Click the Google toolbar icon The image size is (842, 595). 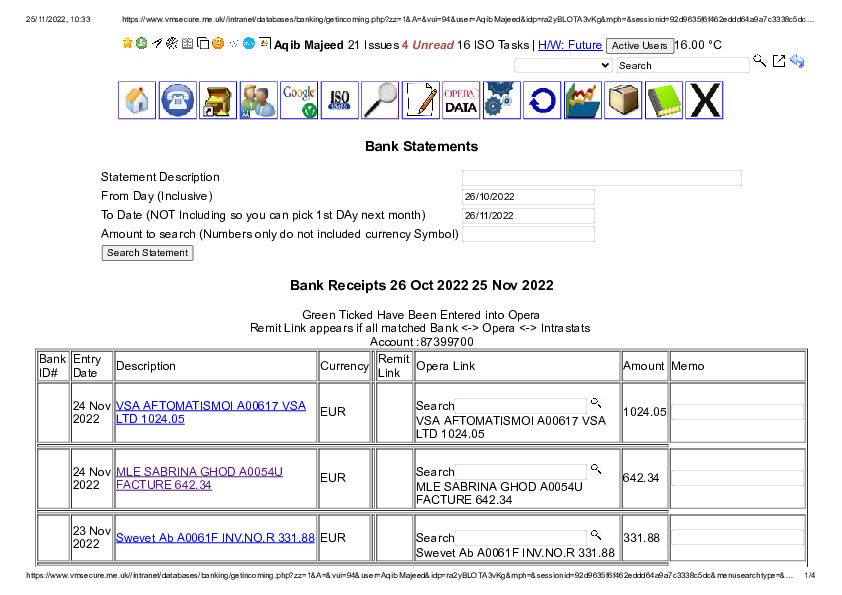click(299, 101)
